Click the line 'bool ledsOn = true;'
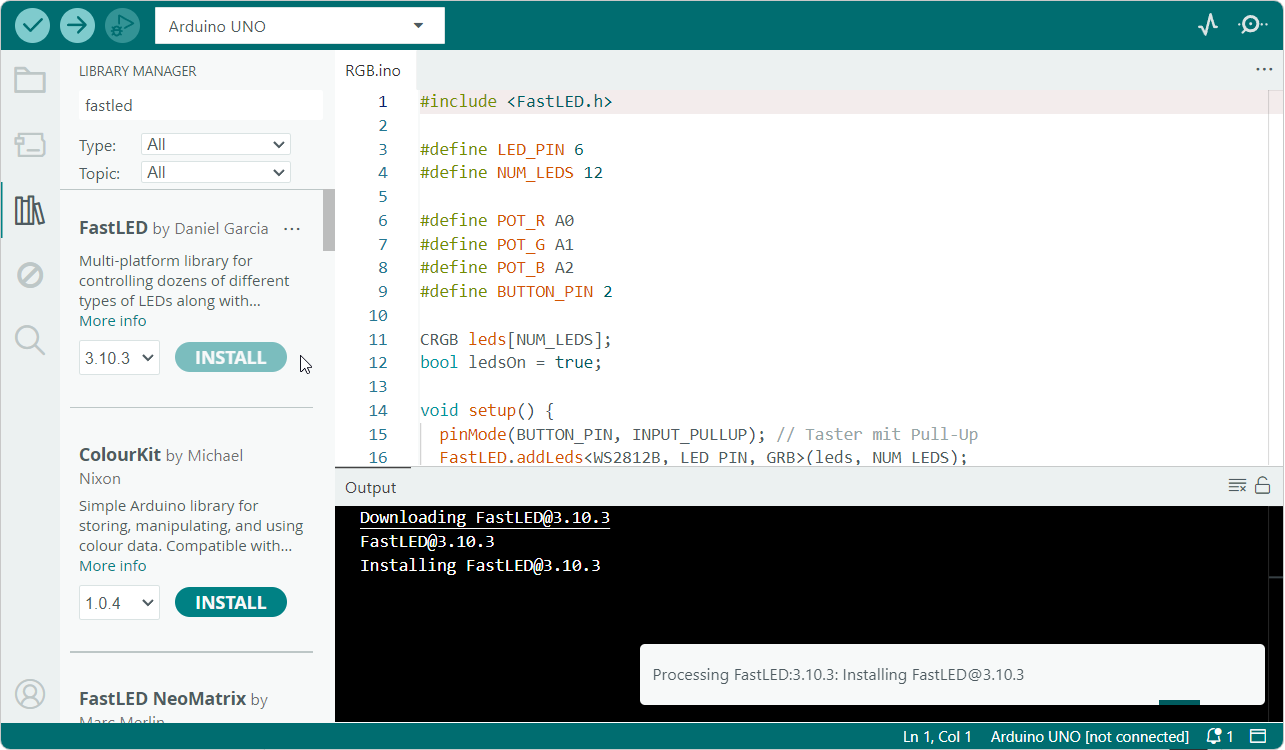The width and height of the screenshot is (1285, 750). [x=511, y=363]
